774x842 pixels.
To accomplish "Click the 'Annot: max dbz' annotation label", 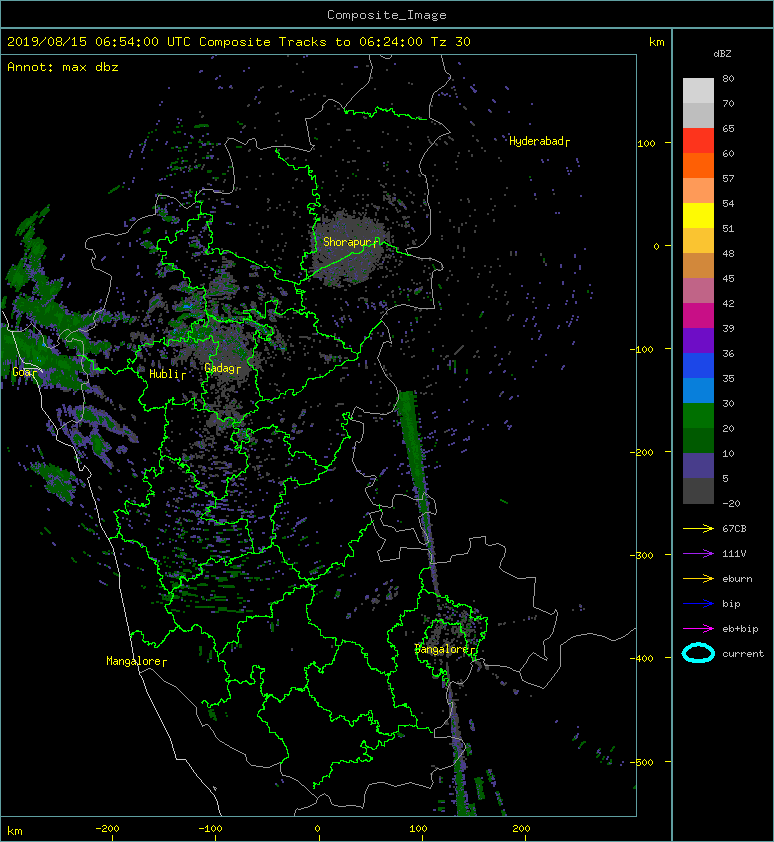I will pyautogui.click(x=63, y=67).
